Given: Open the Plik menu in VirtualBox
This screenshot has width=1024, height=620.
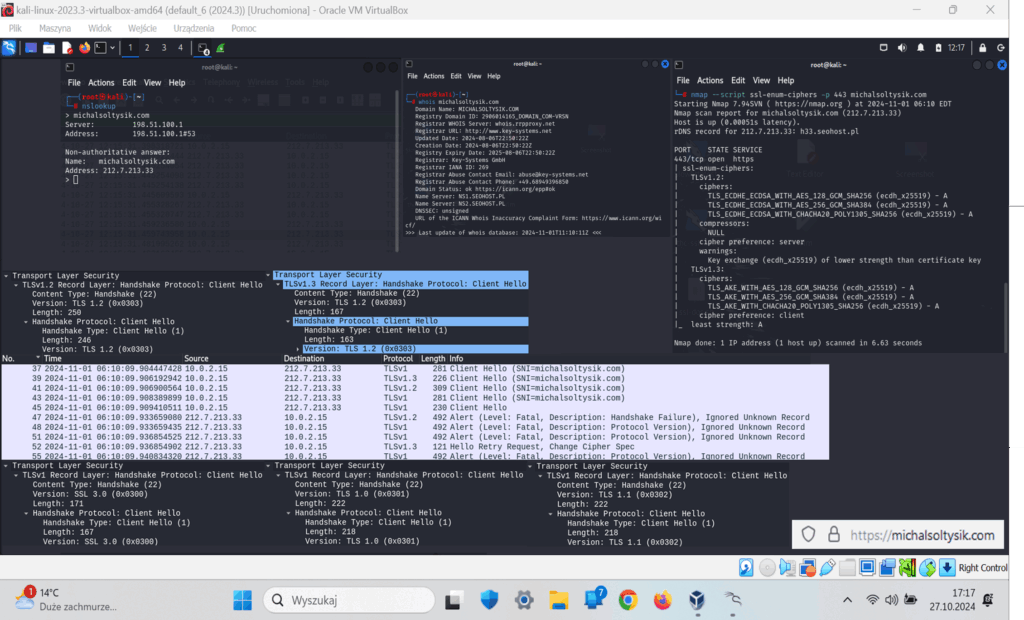Looking at the screenshot, I should pyautogui.click(x=15, y=28).
